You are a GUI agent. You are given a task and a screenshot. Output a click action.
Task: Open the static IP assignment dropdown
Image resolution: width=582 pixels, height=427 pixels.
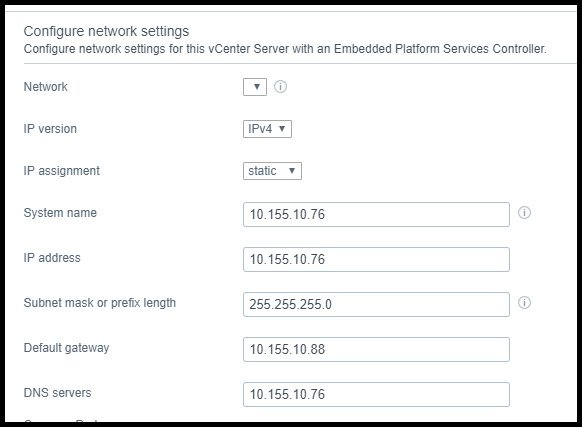pyautogui.click(x=272, y=171)
